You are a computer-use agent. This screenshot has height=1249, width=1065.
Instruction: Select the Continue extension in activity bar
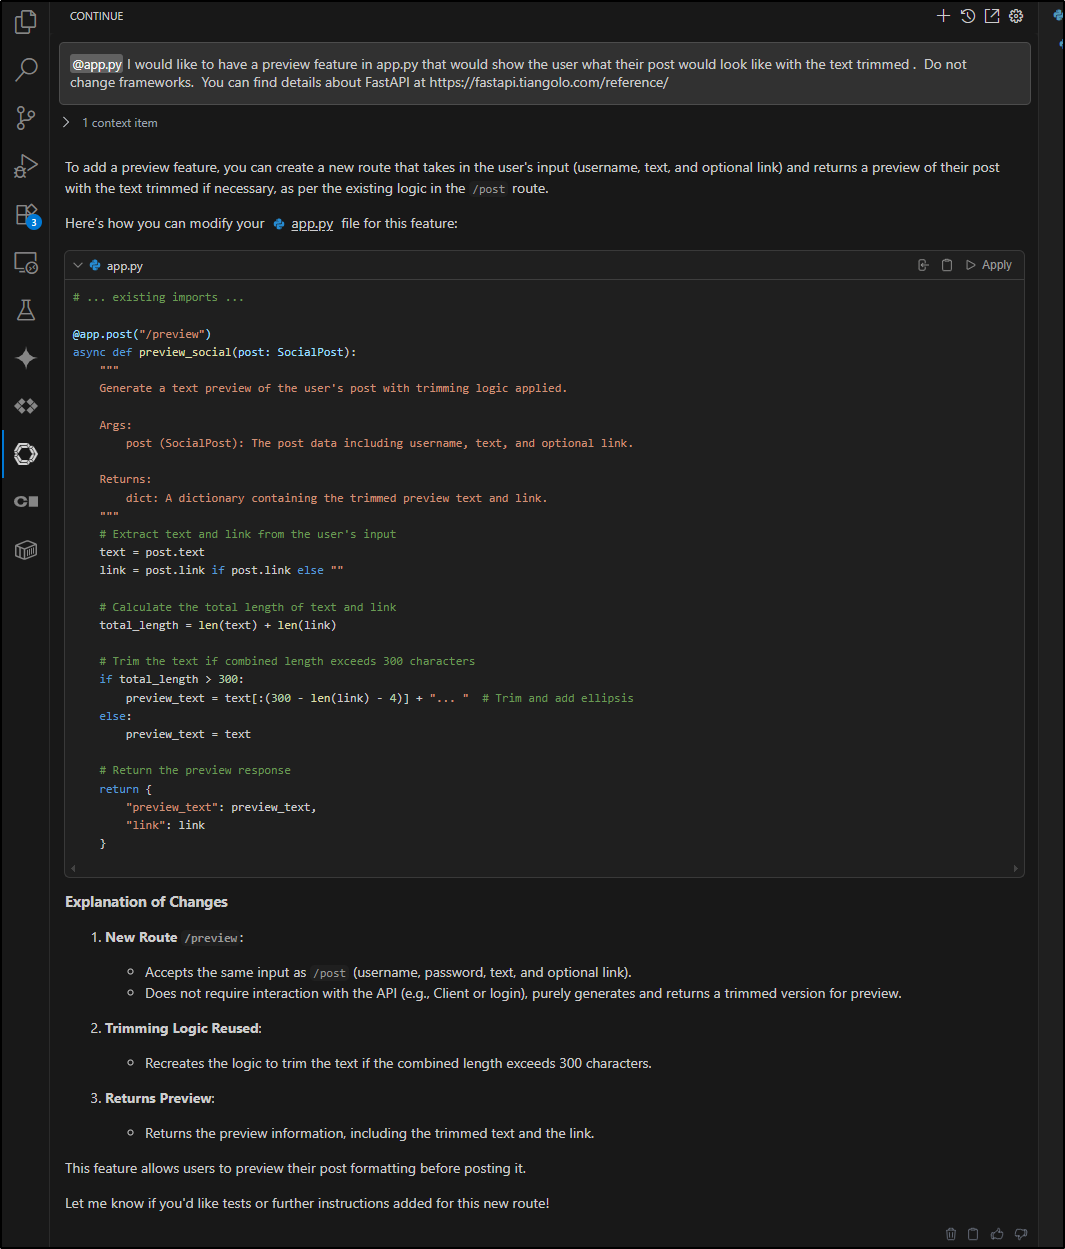25,453
